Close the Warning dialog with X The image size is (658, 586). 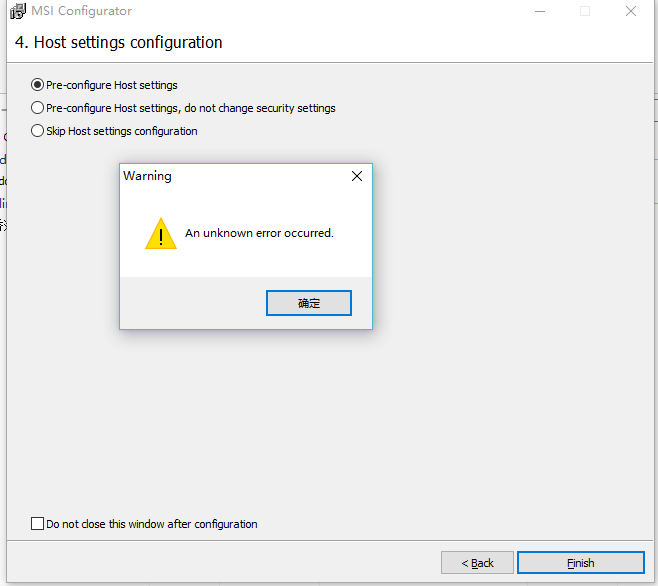pyautogui.click(x=357, y=176)
